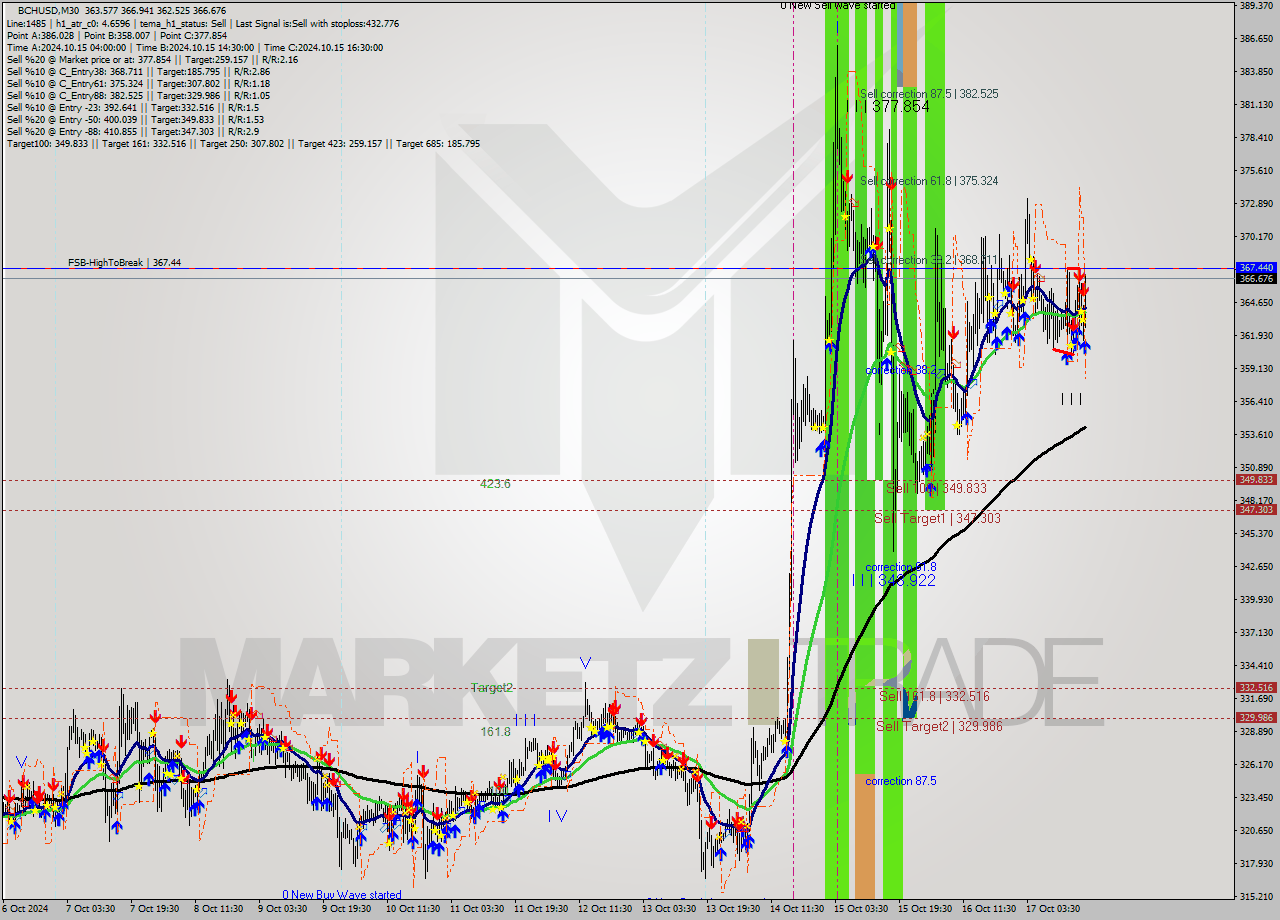Screen dimensions: 1280x920
Task: Click the red 347.303 price axis tag
Action: pos(1256,510)
